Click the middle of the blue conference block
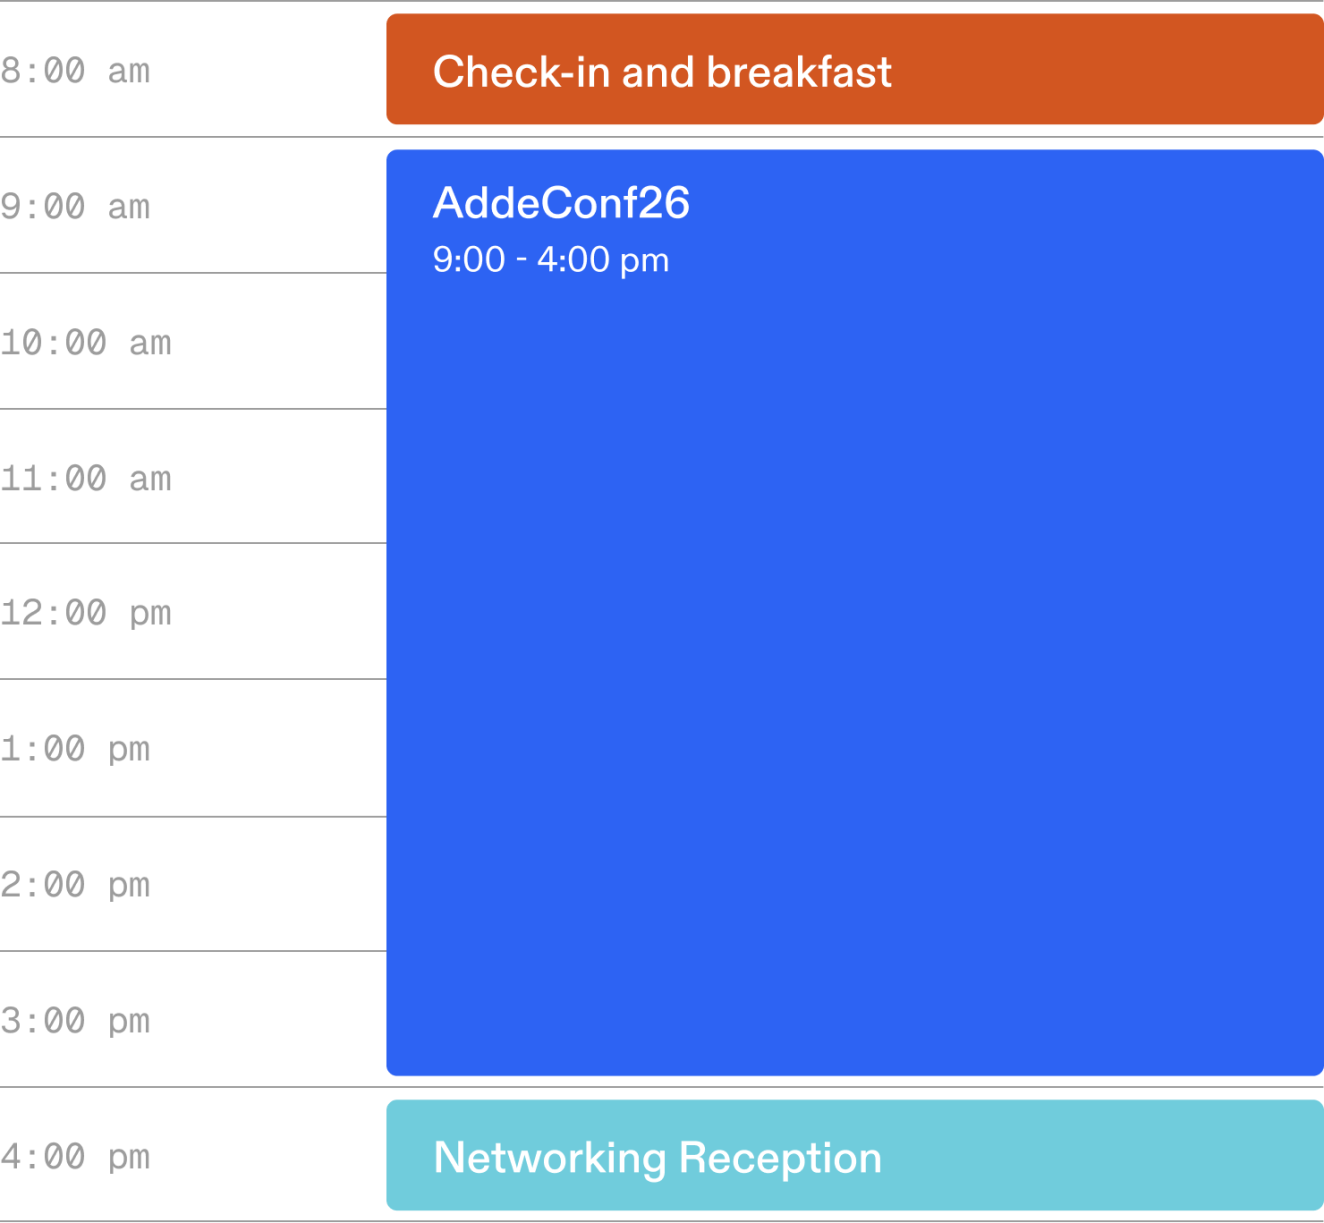 855,613
